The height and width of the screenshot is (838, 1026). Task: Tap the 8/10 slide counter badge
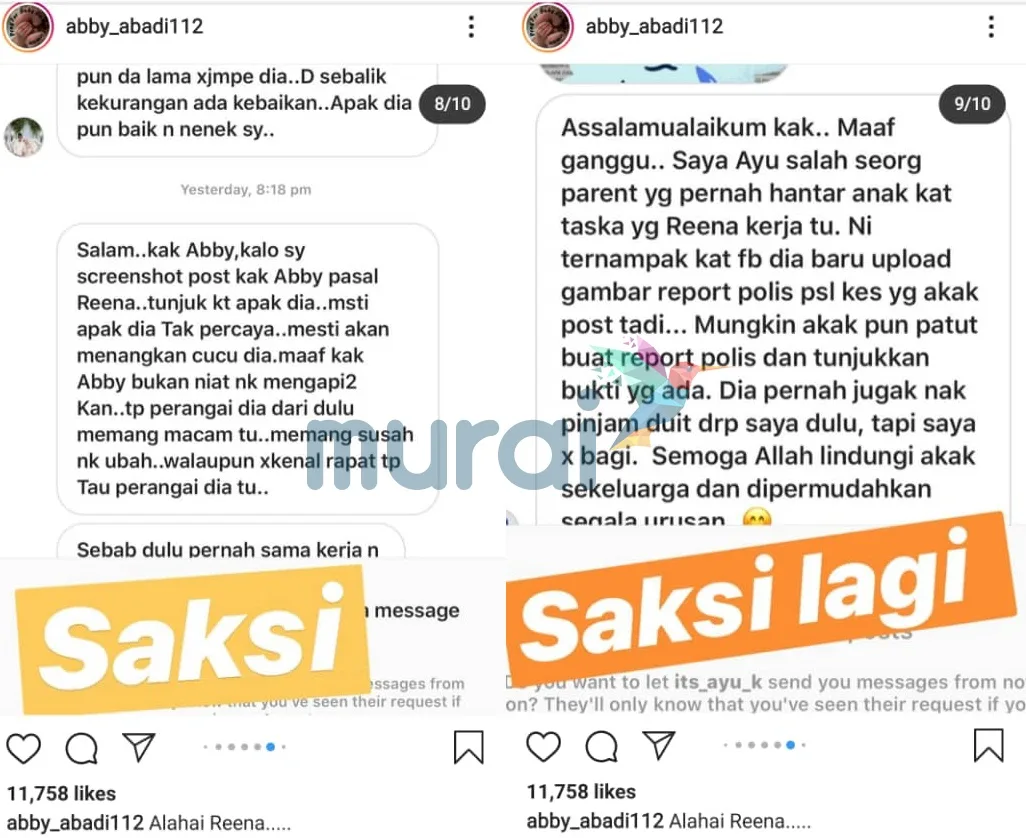point(452,104)
